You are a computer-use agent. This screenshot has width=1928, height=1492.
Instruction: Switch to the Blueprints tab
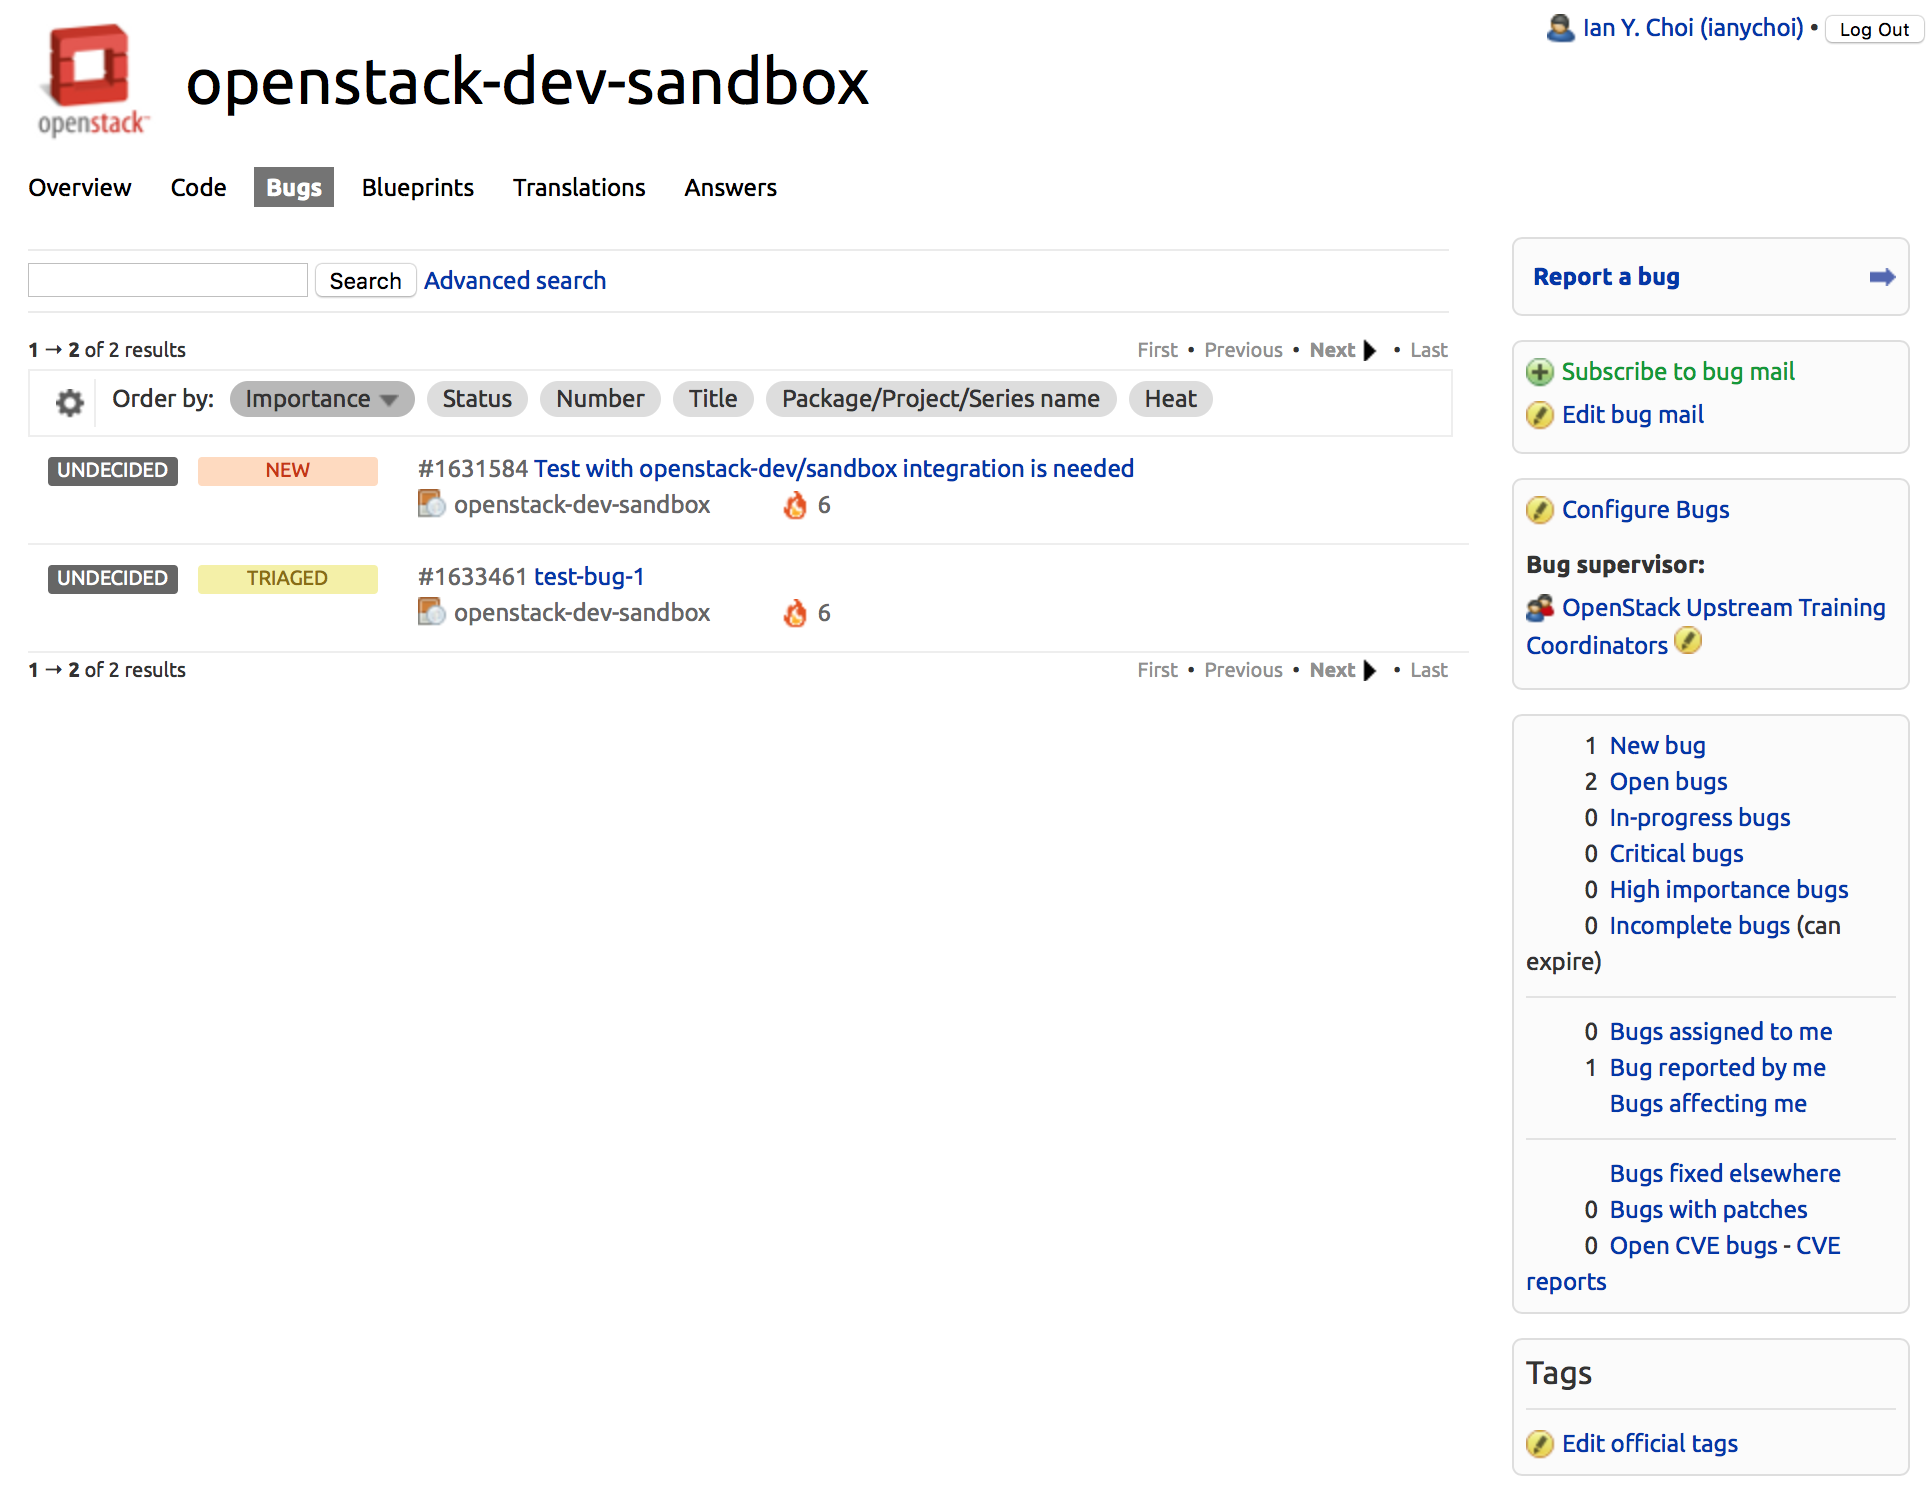coord(417,188)
